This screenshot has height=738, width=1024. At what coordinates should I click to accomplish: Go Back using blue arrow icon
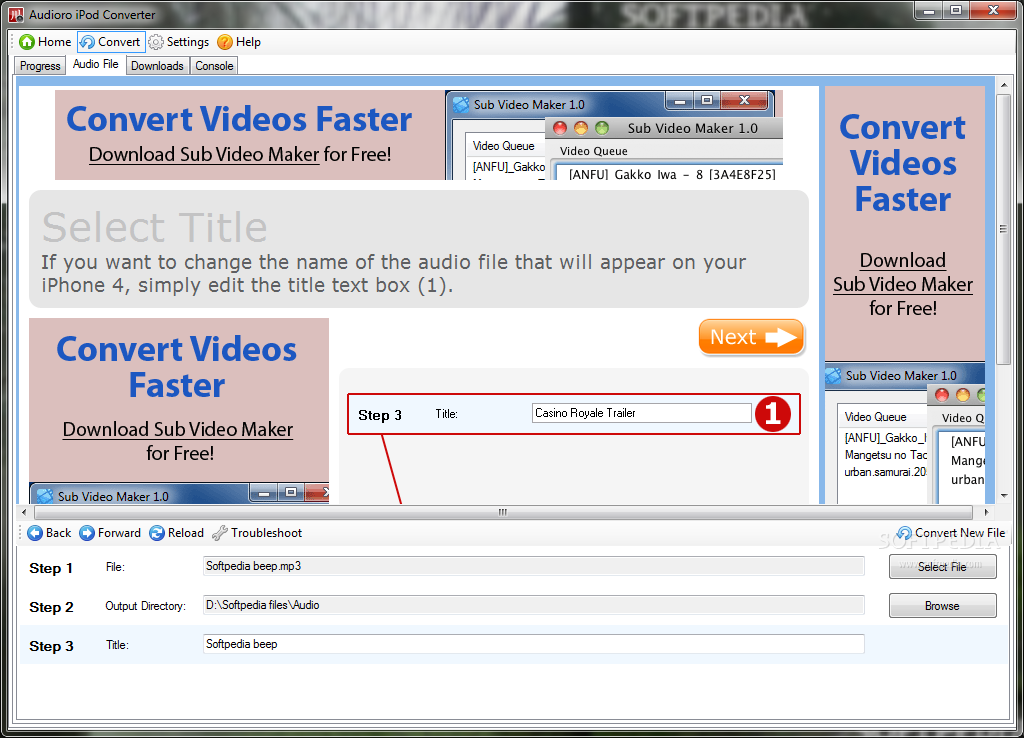(49, 533)
